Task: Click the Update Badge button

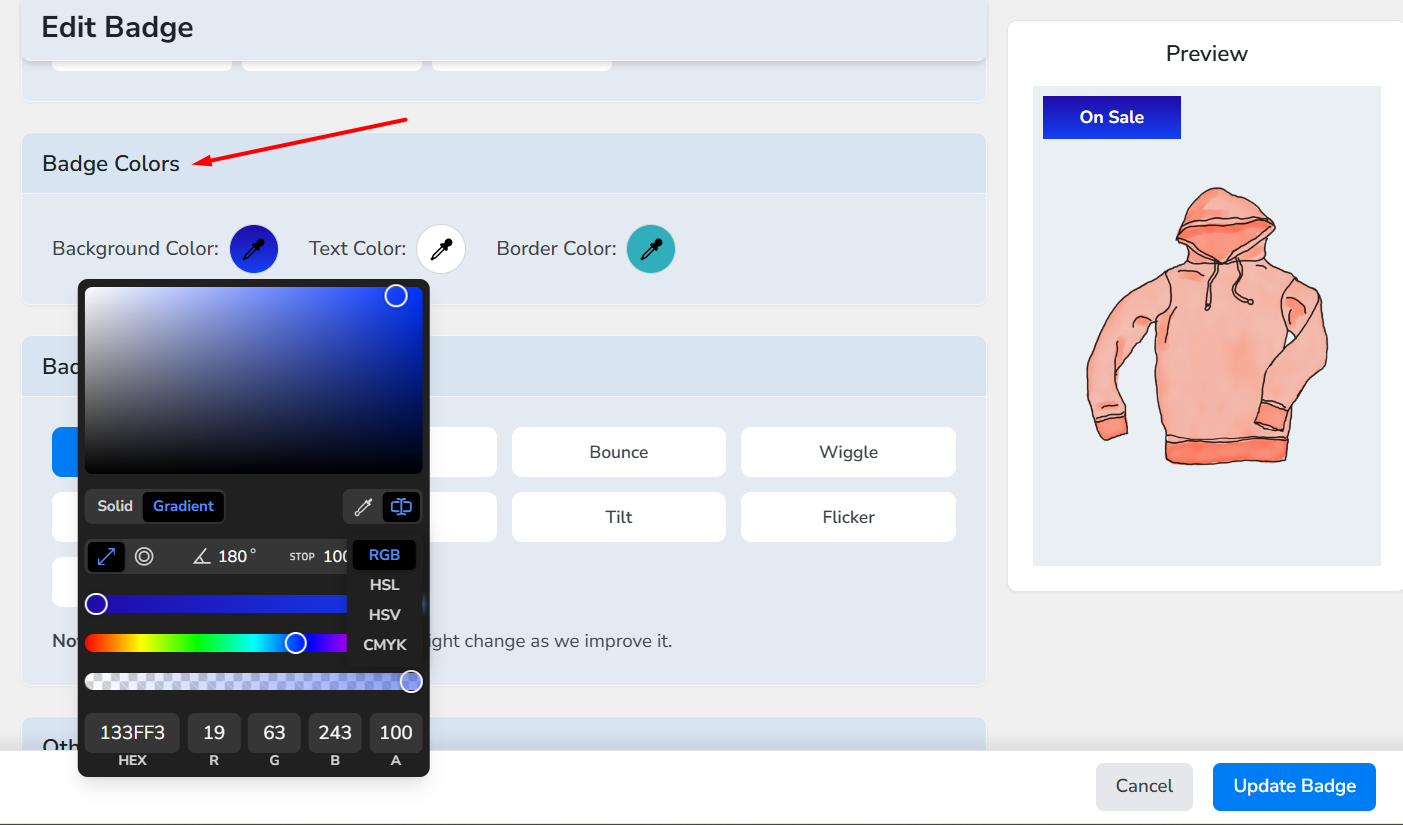Action: pyautogui.click(x=1294, y=786)
